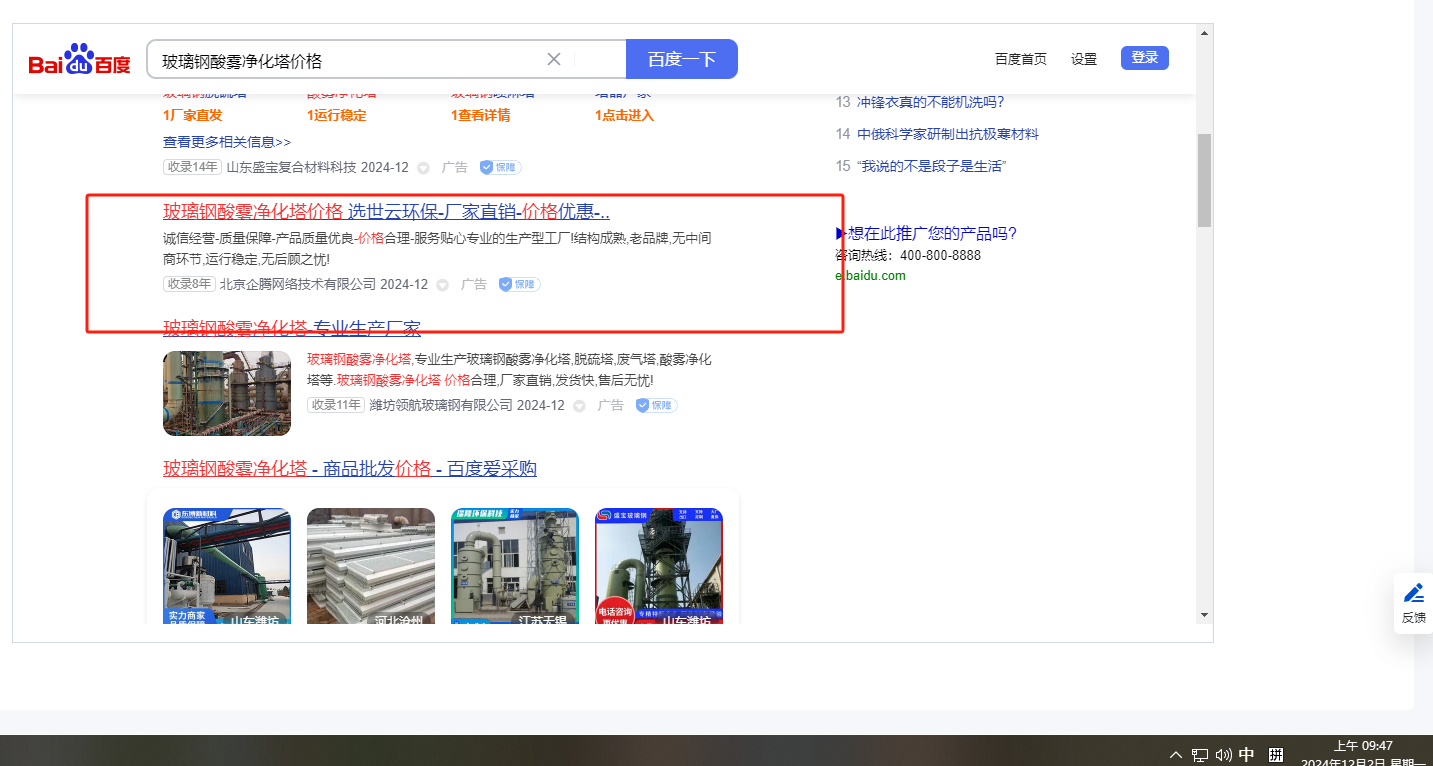The image size is (1433, 766).
Task: Click the page scrollbar down arrow
Action: coord(1204,615)
